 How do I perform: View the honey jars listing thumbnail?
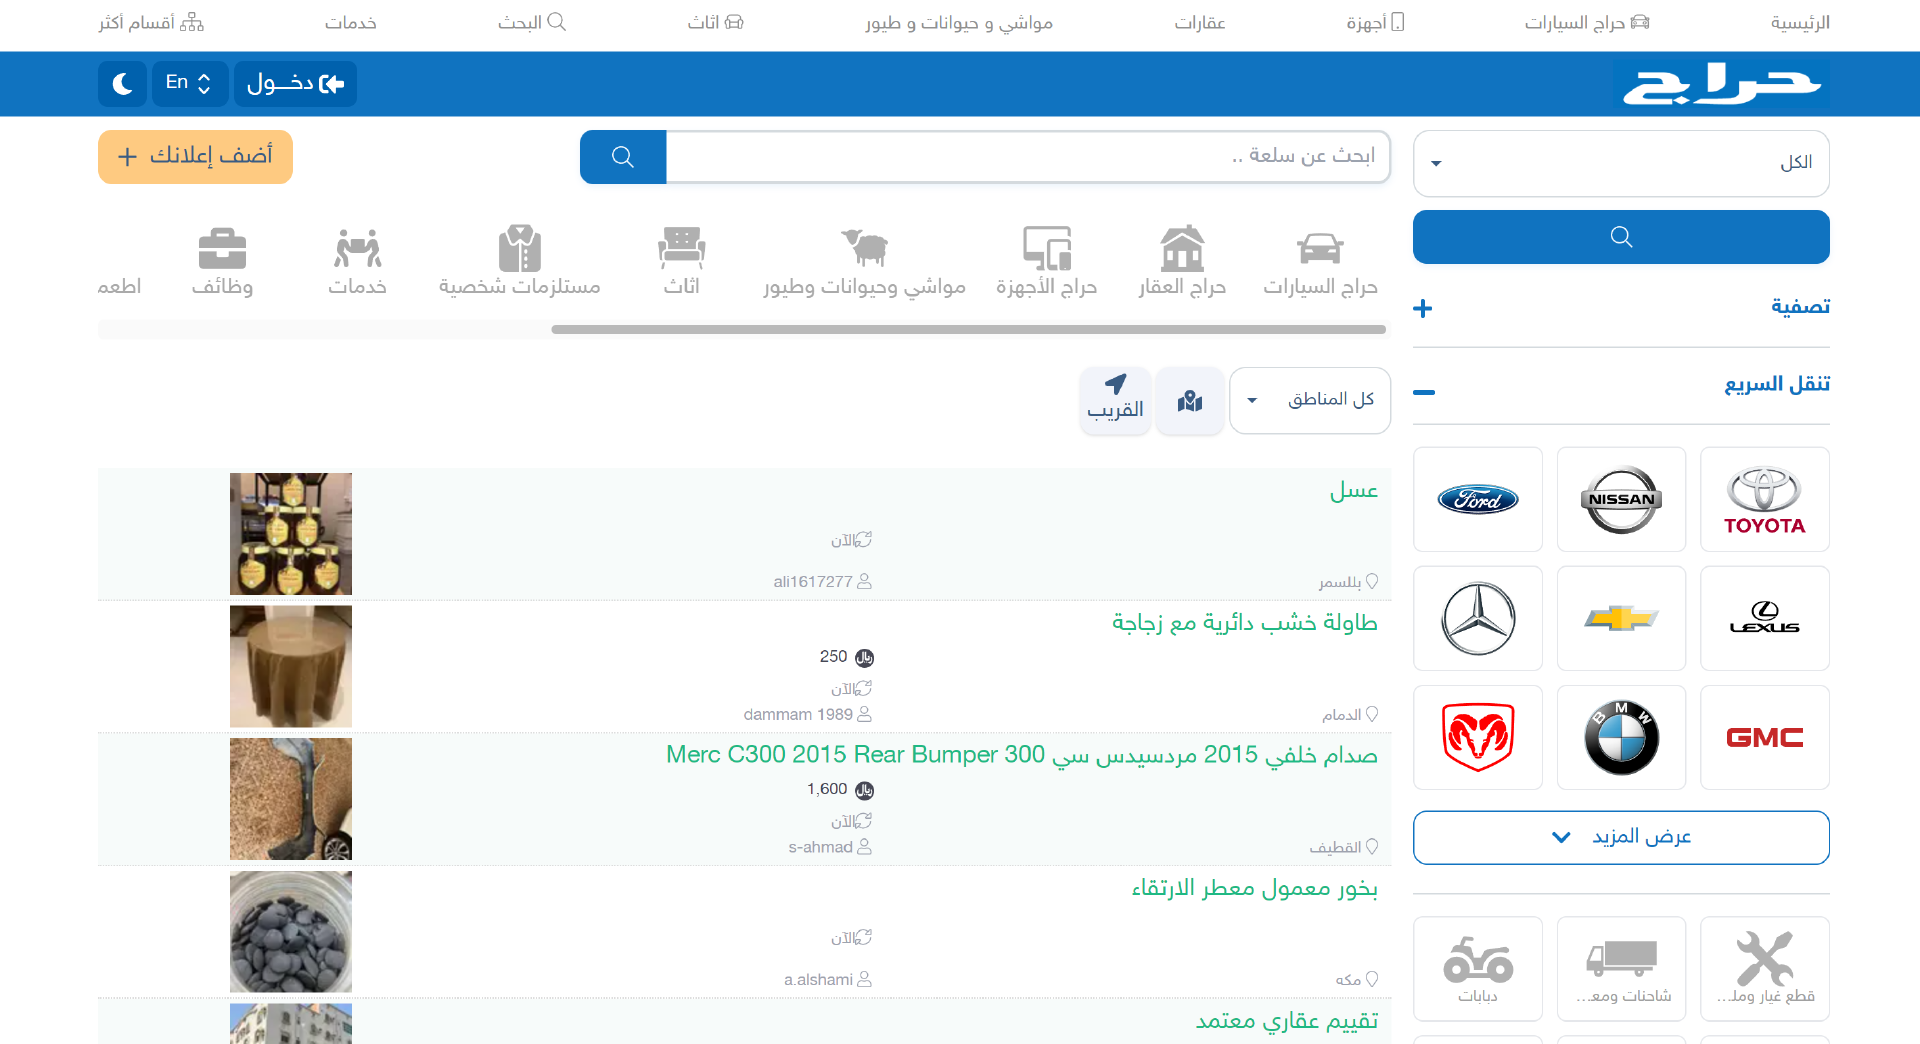(291, 534)
